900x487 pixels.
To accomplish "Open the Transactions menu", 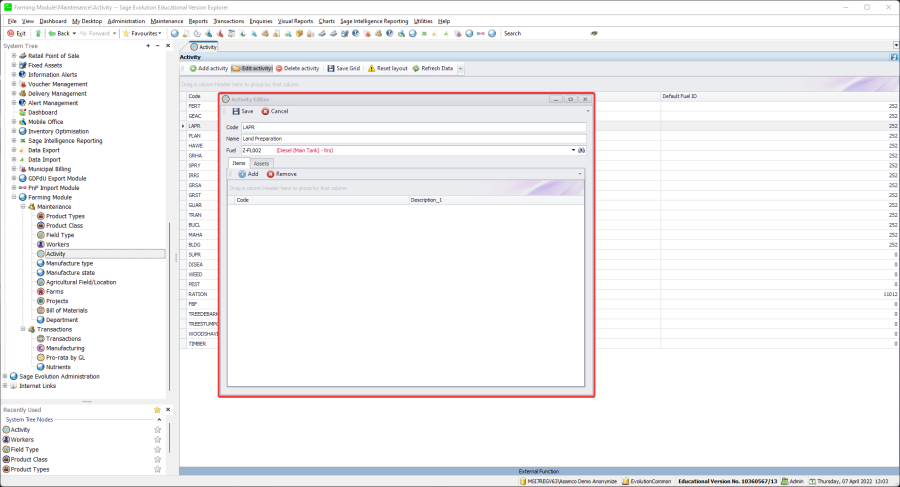I will [228, 20].
